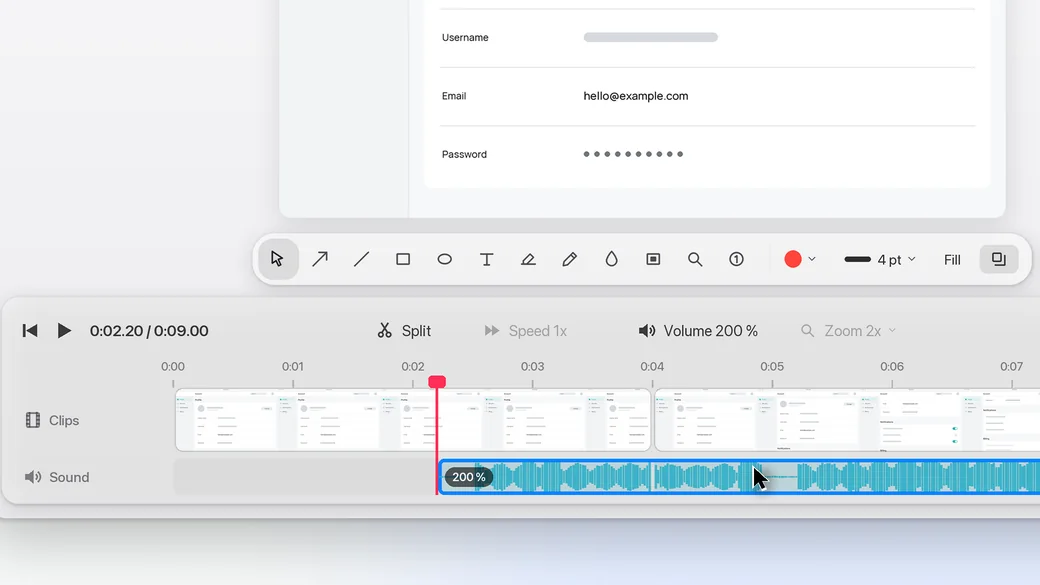
Task: Select the Blur droplet tool
Action: tap(612, 259)
